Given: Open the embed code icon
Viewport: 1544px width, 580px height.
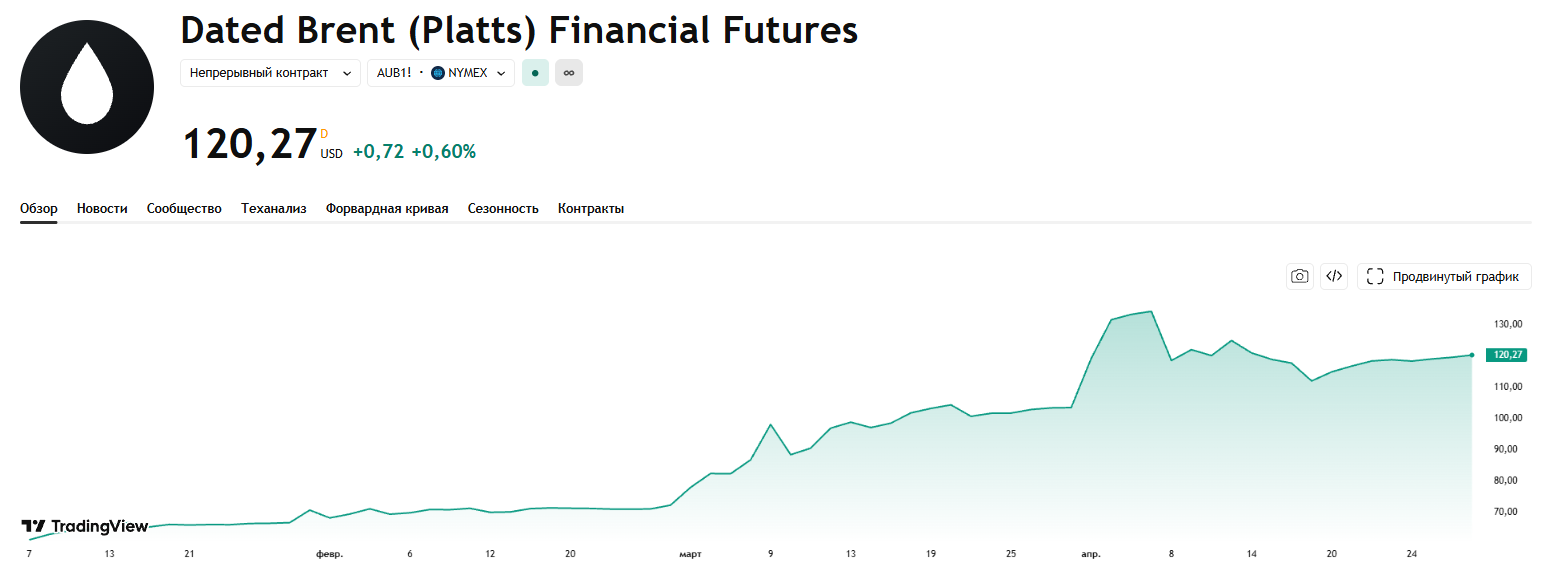Looking at the screenshot, I should [1334, 276].
